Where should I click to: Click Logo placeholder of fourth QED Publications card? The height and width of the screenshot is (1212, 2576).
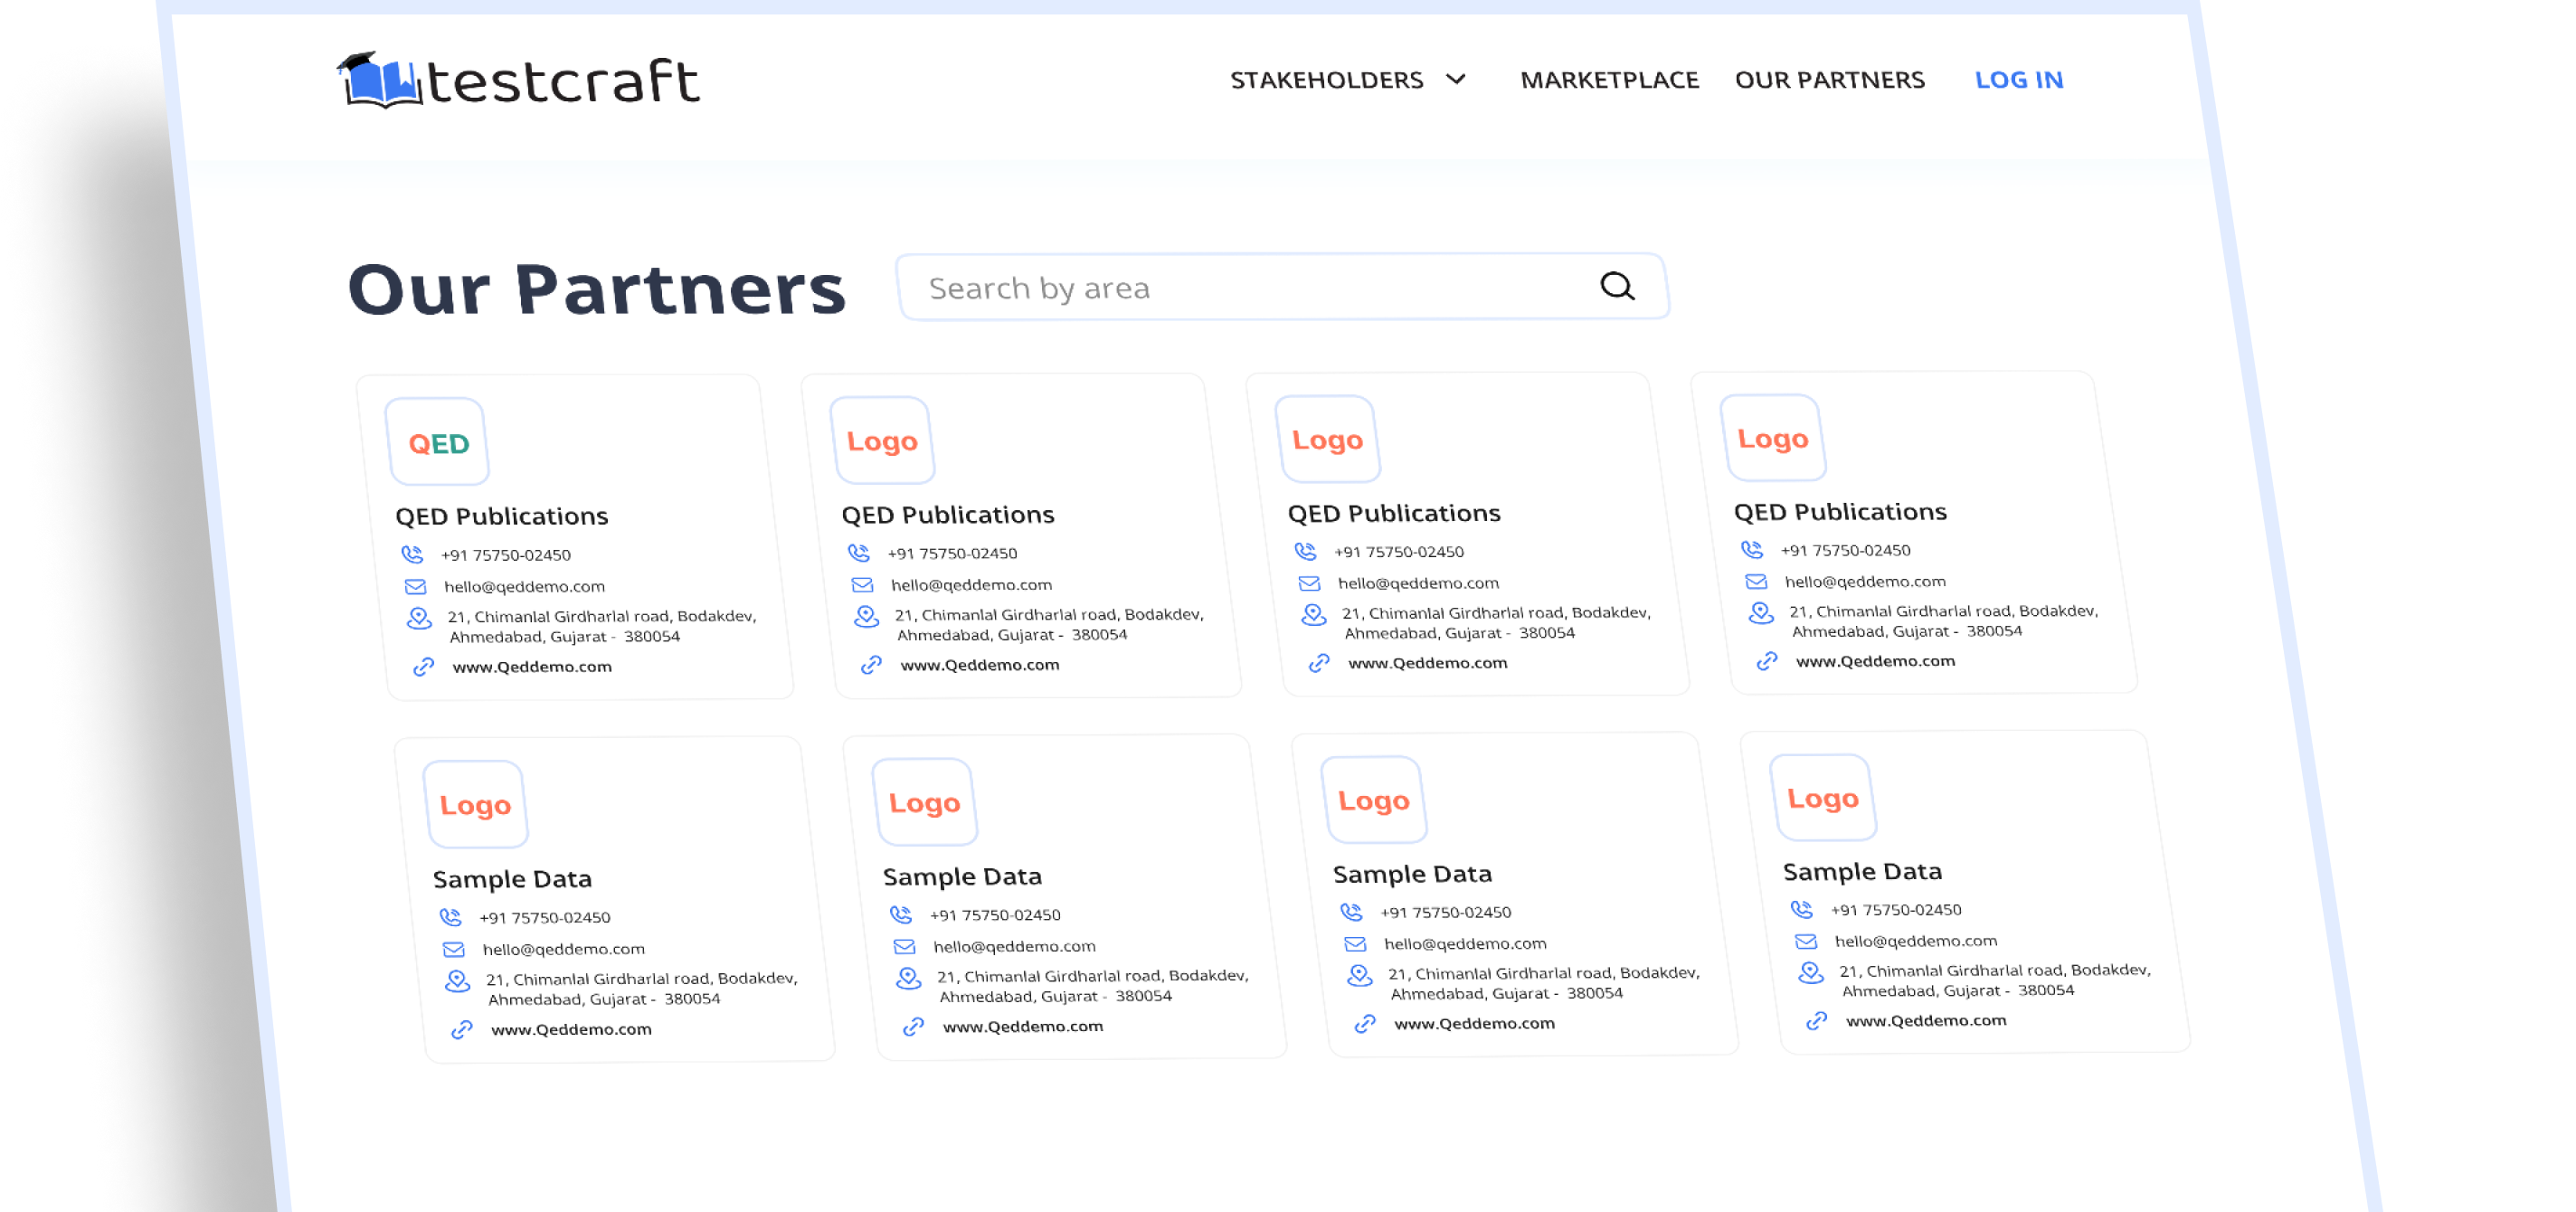[x=1773, y=438]
